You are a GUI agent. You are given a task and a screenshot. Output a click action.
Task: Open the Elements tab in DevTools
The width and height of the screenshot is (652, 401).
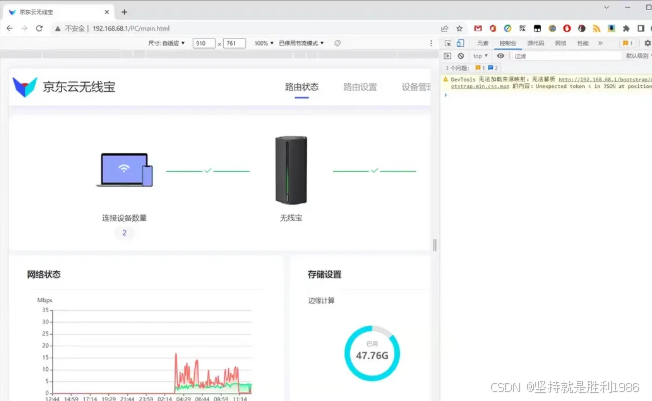[483, 43]
